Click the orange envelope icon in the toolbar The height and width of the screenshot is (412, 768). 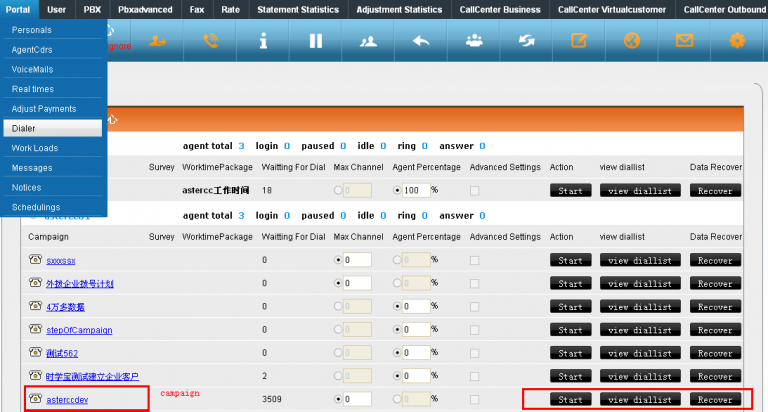pyautogui.click(x=684, y=41)
